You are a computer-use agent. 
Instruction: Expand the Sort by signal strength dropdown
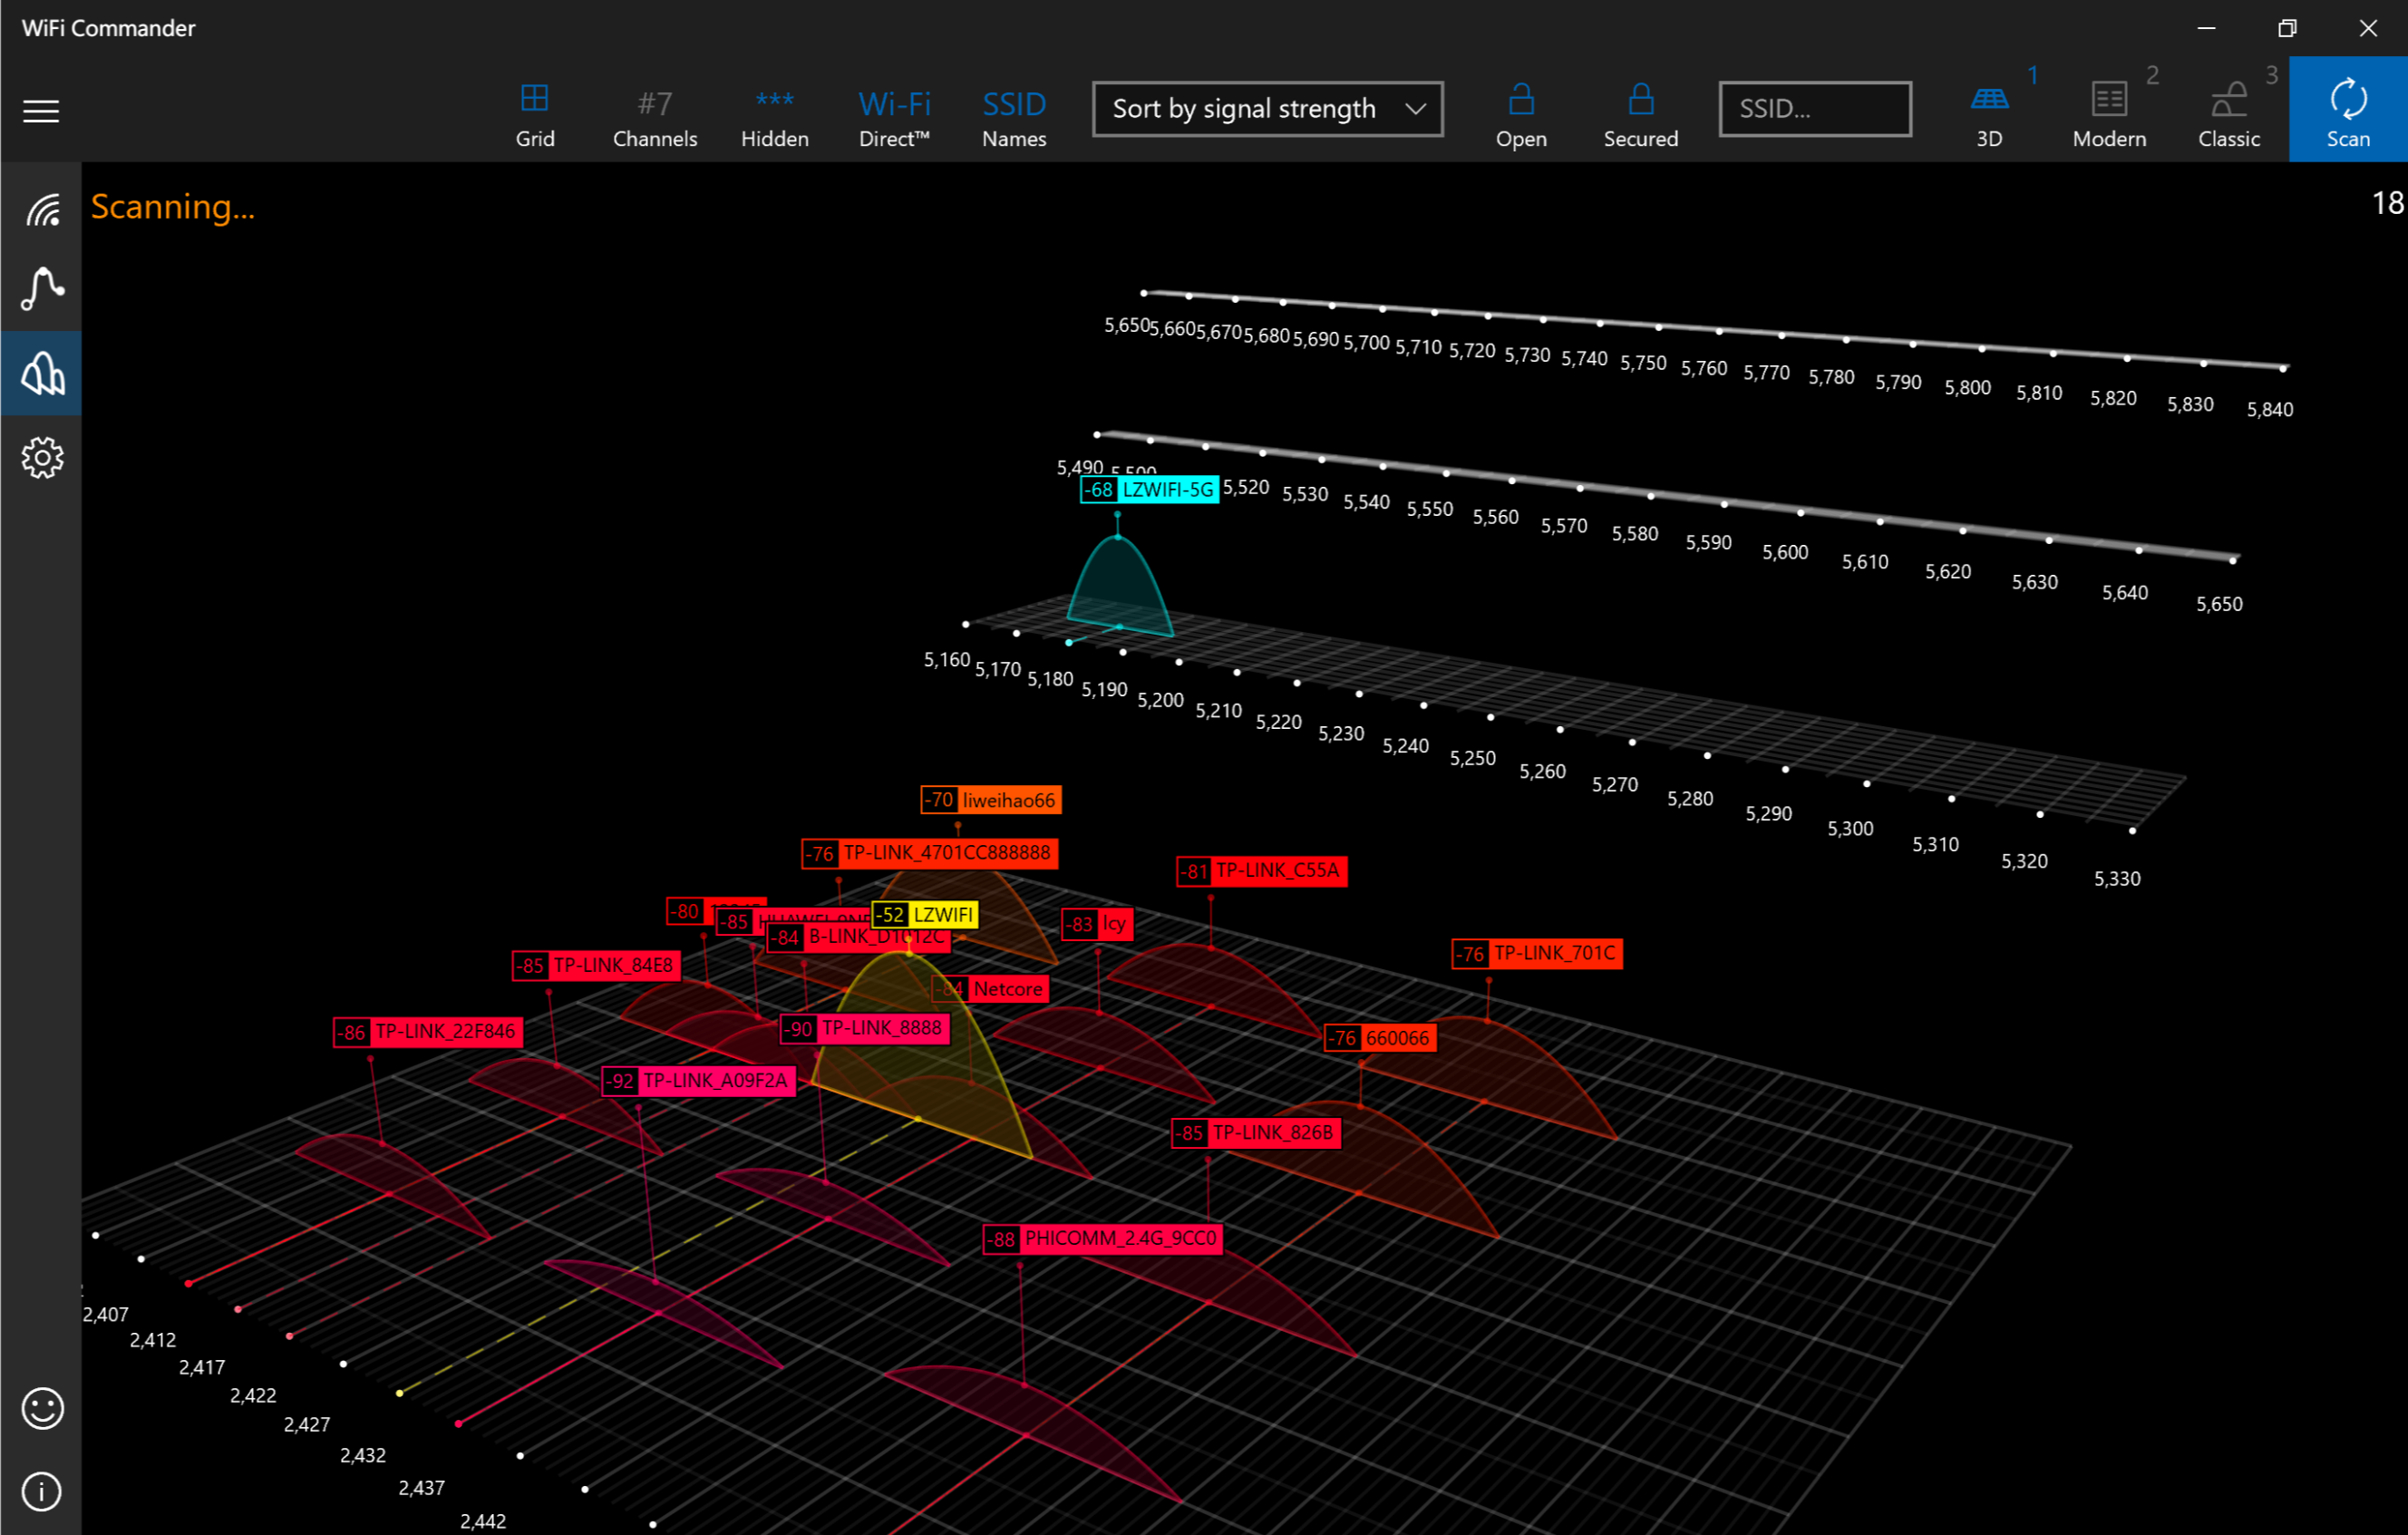click(1267, 108)
